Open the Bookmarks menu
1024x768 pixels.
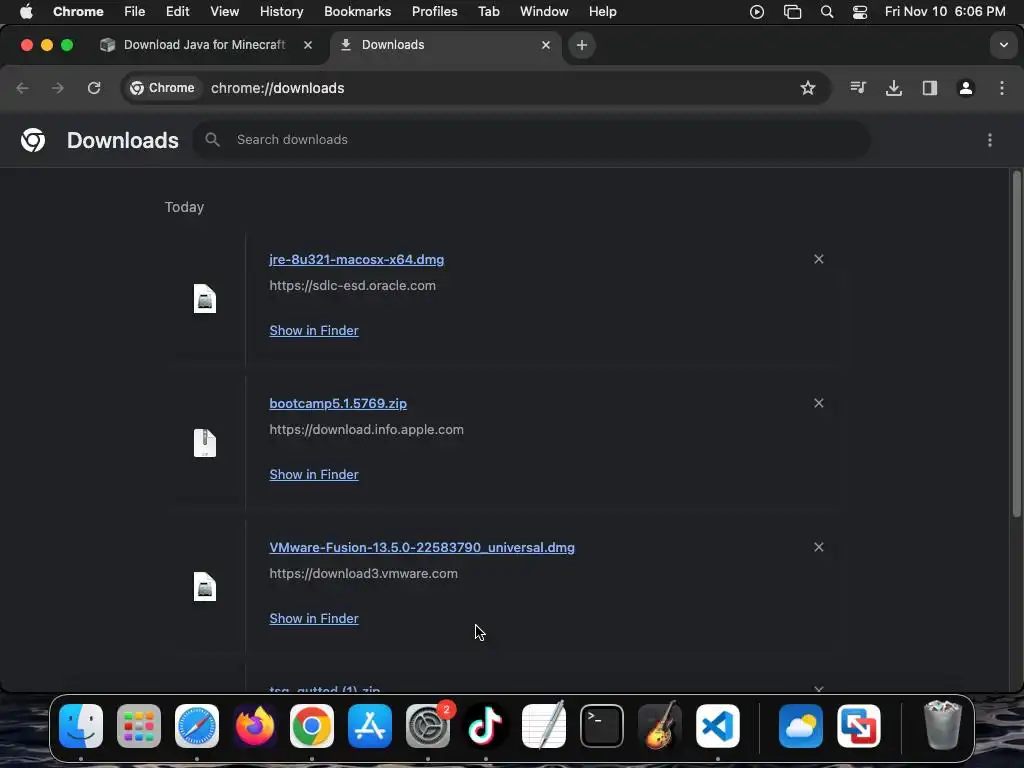point(357,12)
